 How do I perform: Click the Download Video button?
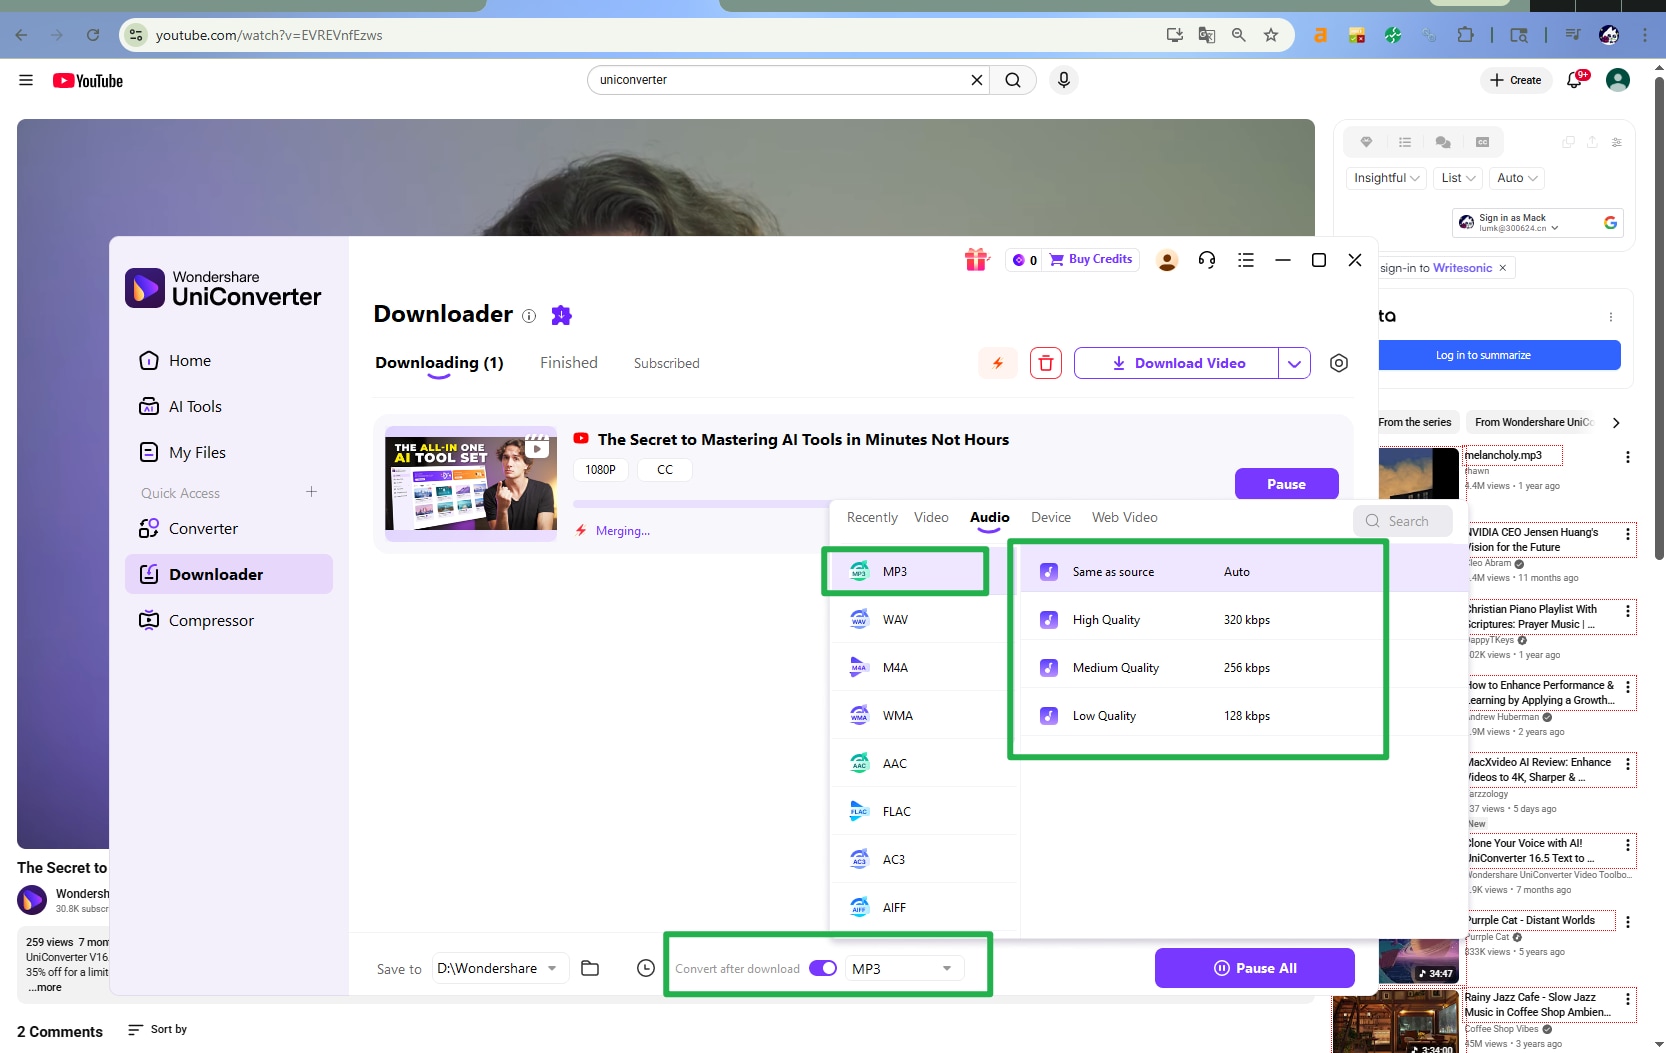point(1177,363)
